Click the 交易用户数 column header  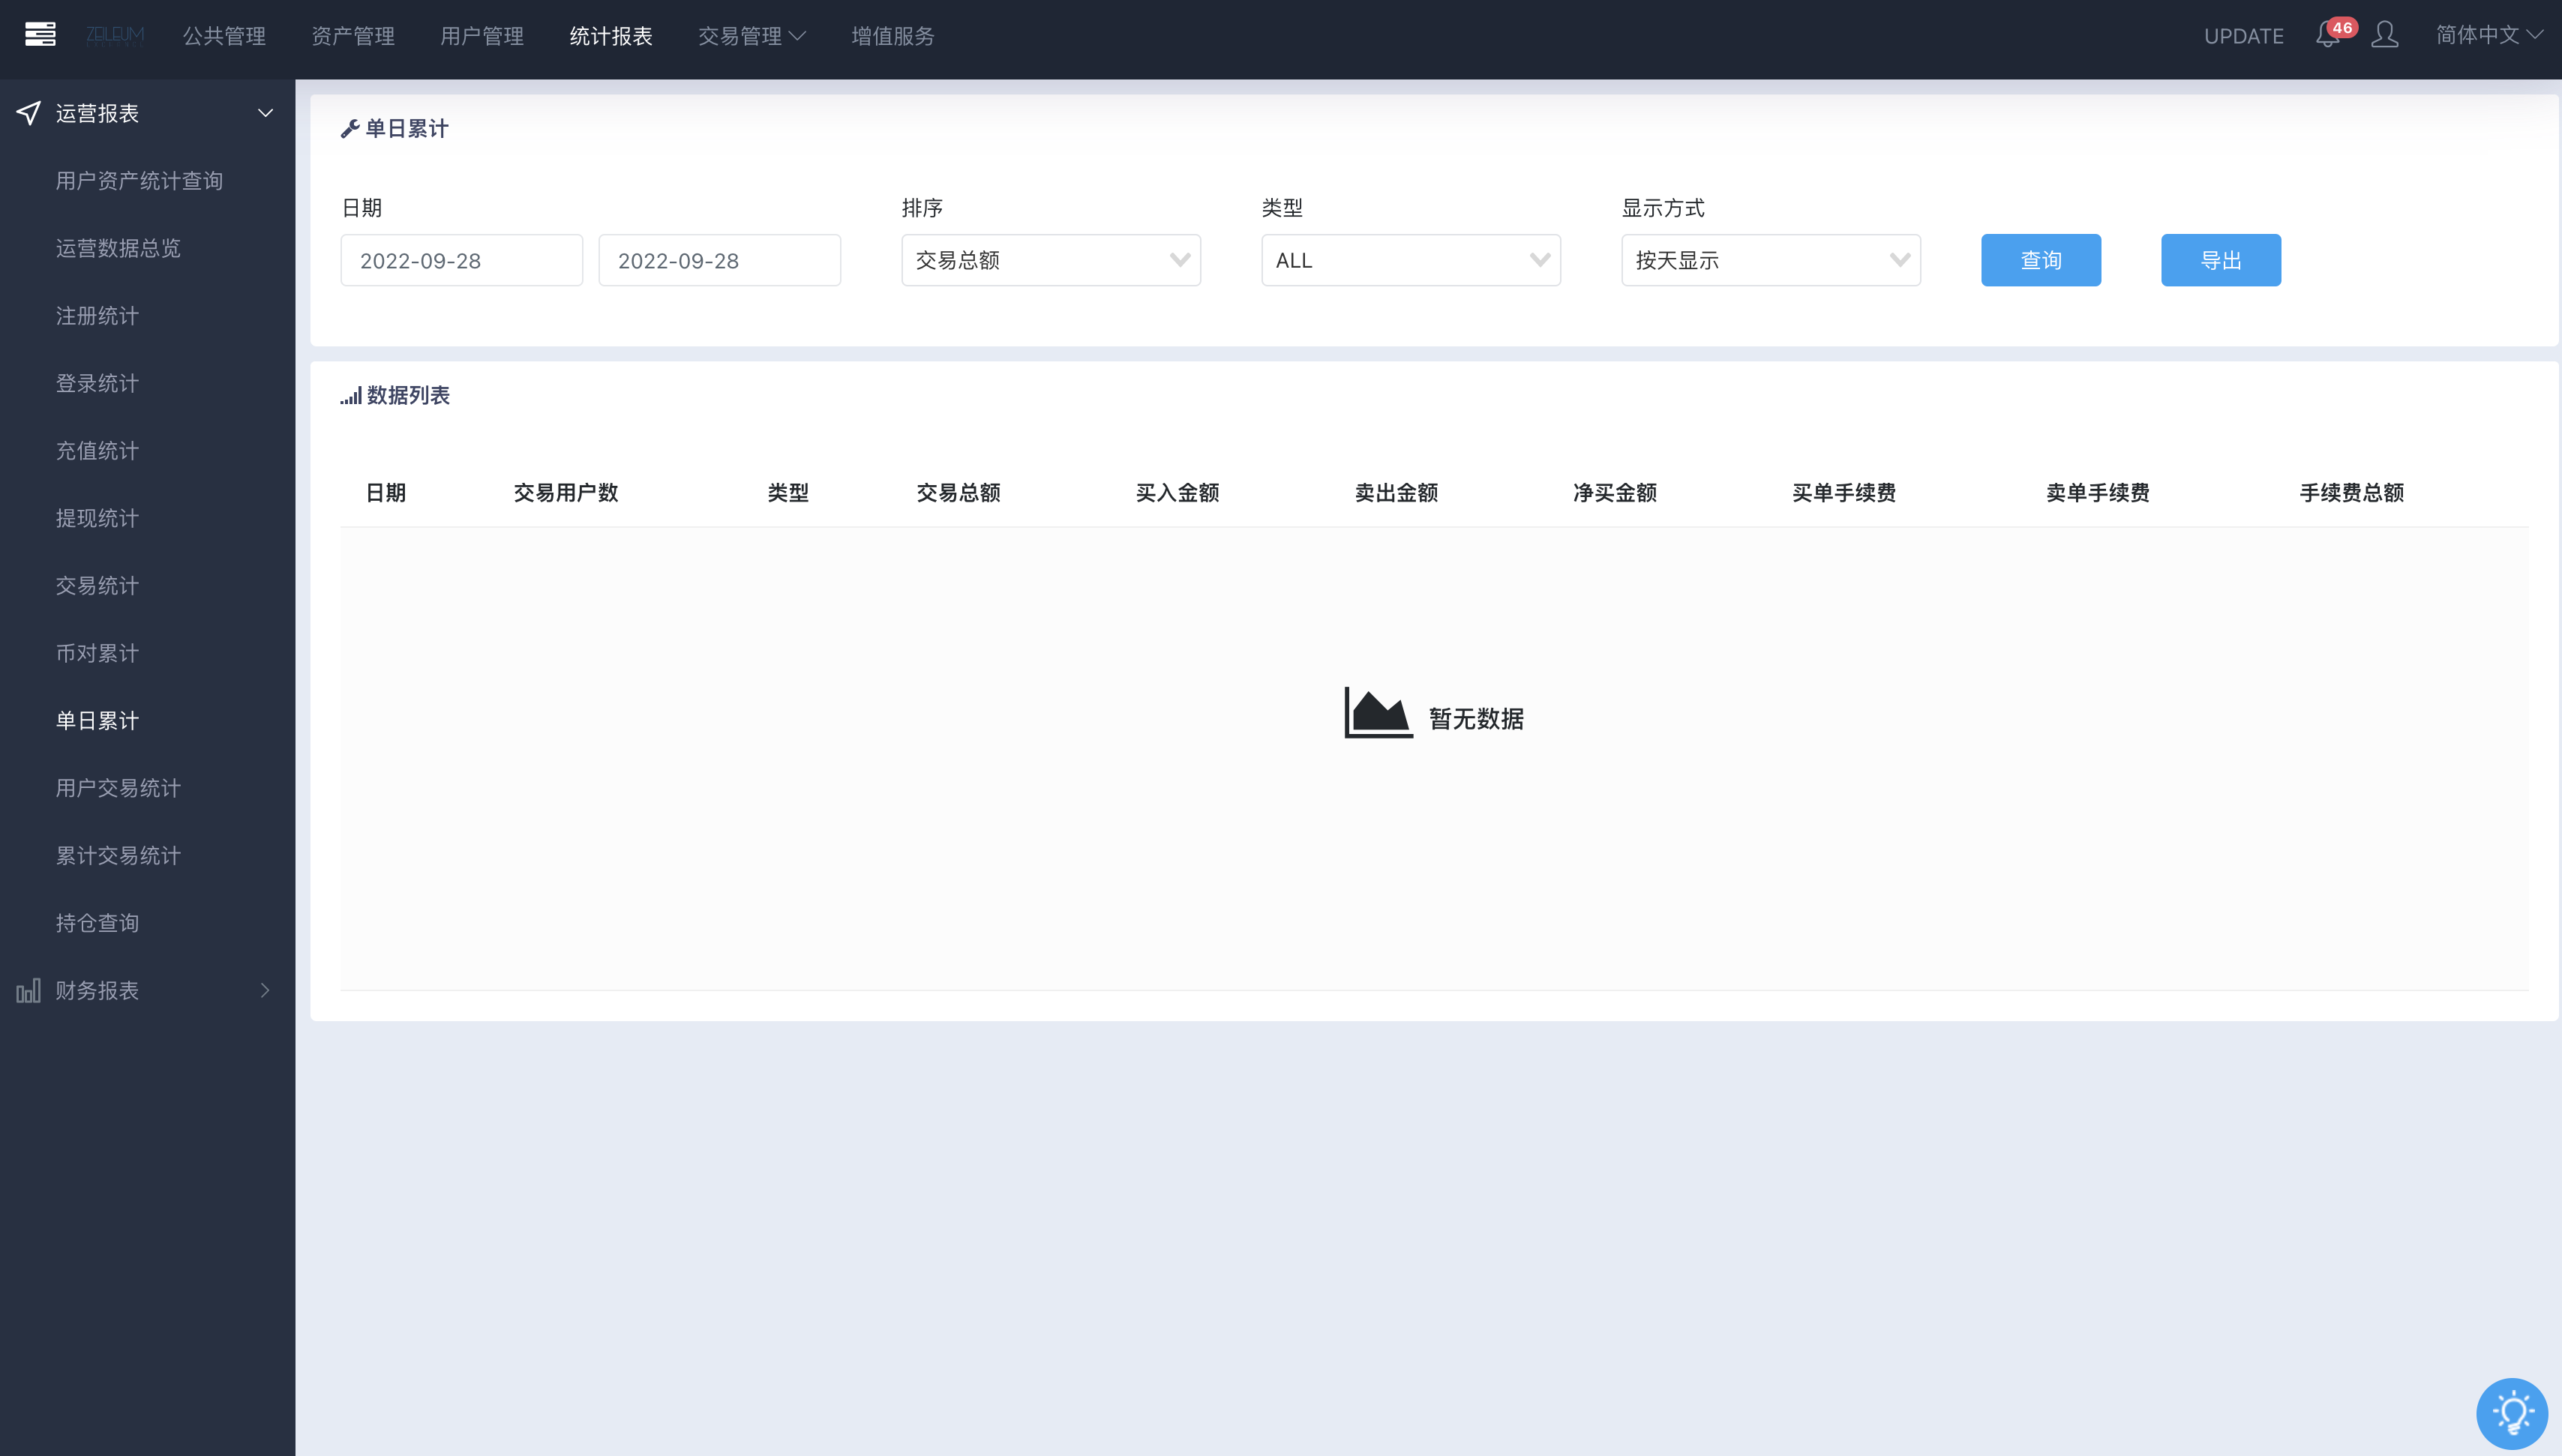click(566, 492)
